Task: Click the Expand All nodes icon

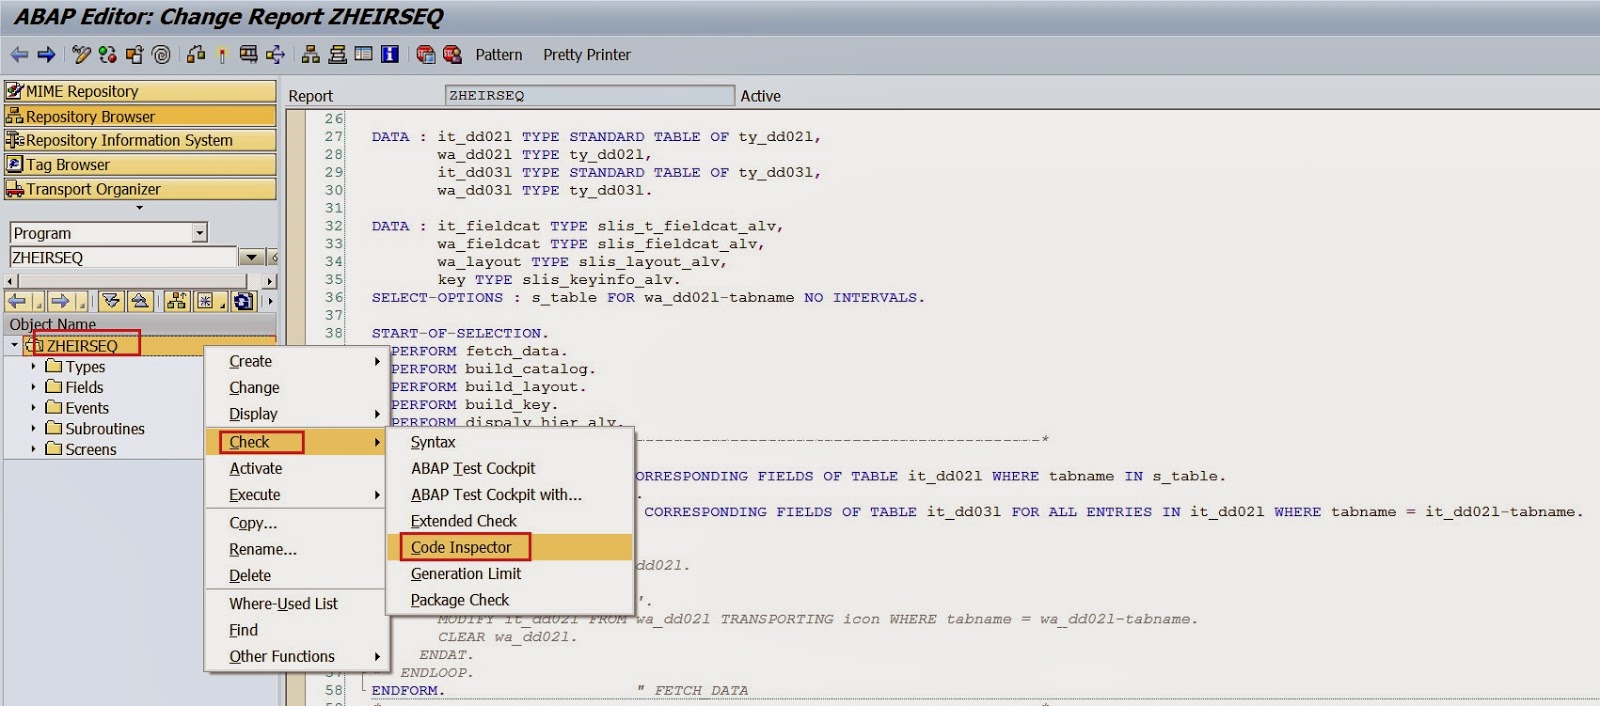Action: (x=111, y=301)
